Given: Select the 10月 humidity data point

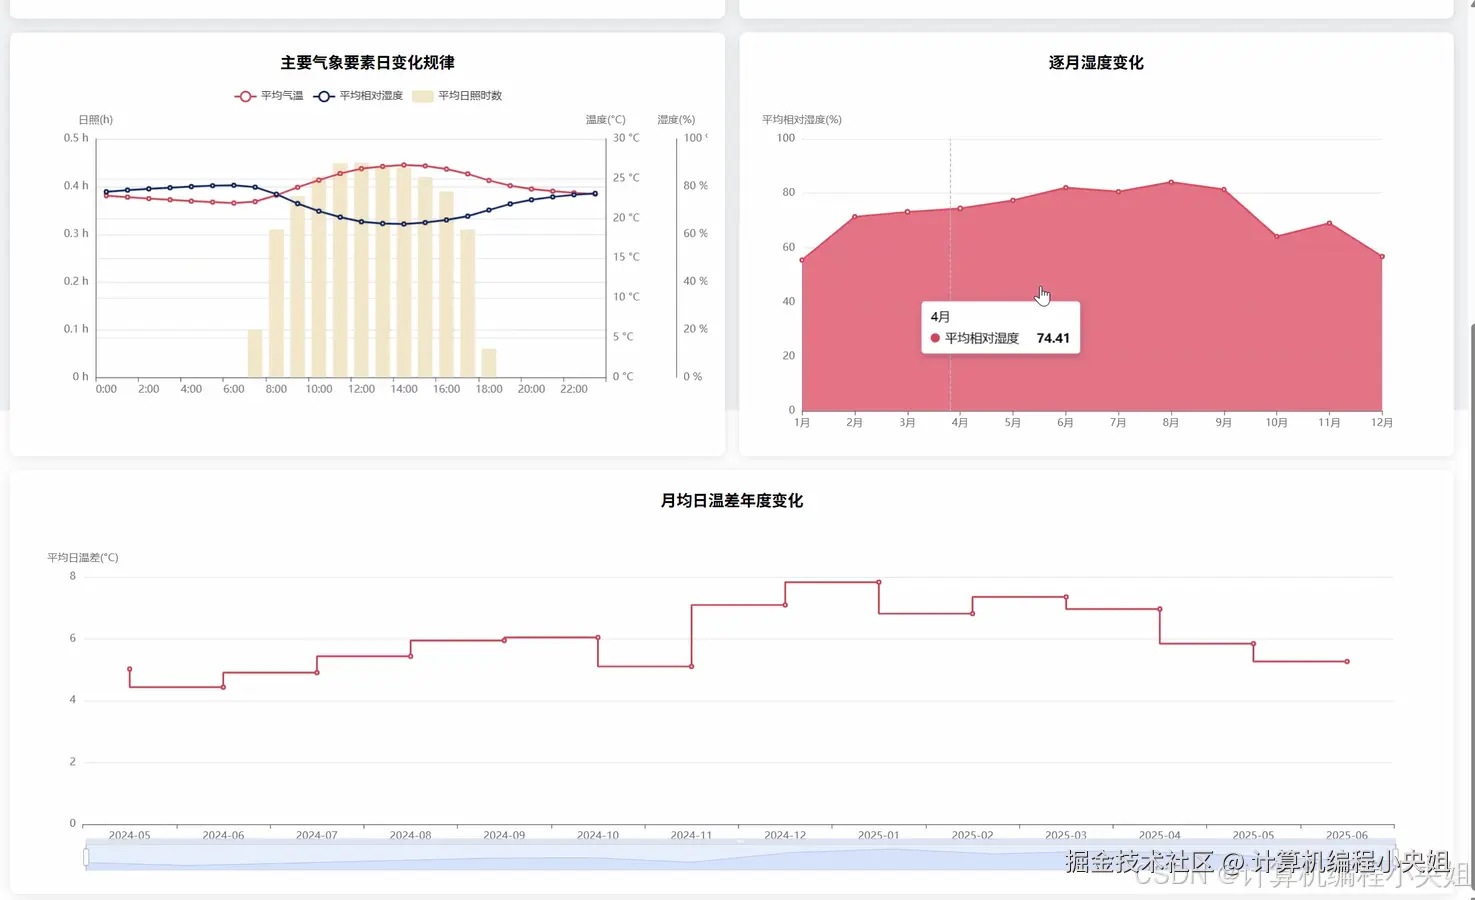Looking at the screenshot, I should click(x=1277, y=236).
